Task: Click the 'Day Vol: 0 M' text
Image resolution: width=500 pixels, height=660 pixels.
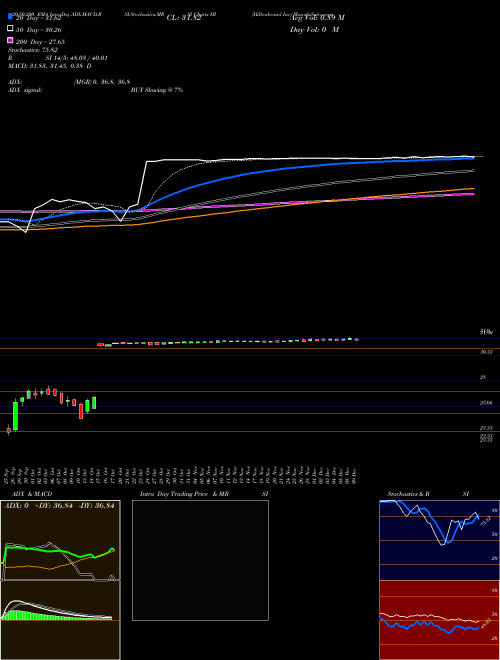Action: (x=314, y=29)
